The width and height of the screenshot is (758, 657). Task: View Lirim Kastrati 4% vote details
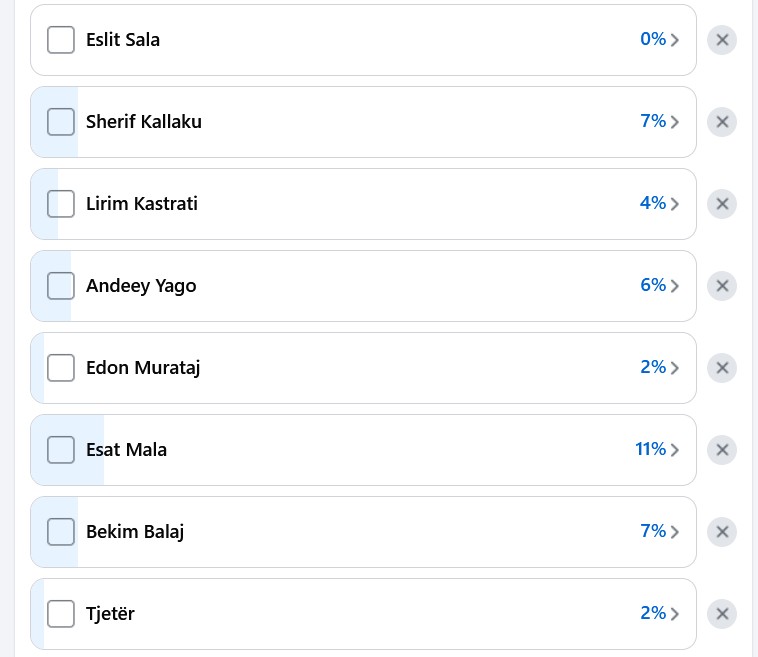[x=653, y=204]
